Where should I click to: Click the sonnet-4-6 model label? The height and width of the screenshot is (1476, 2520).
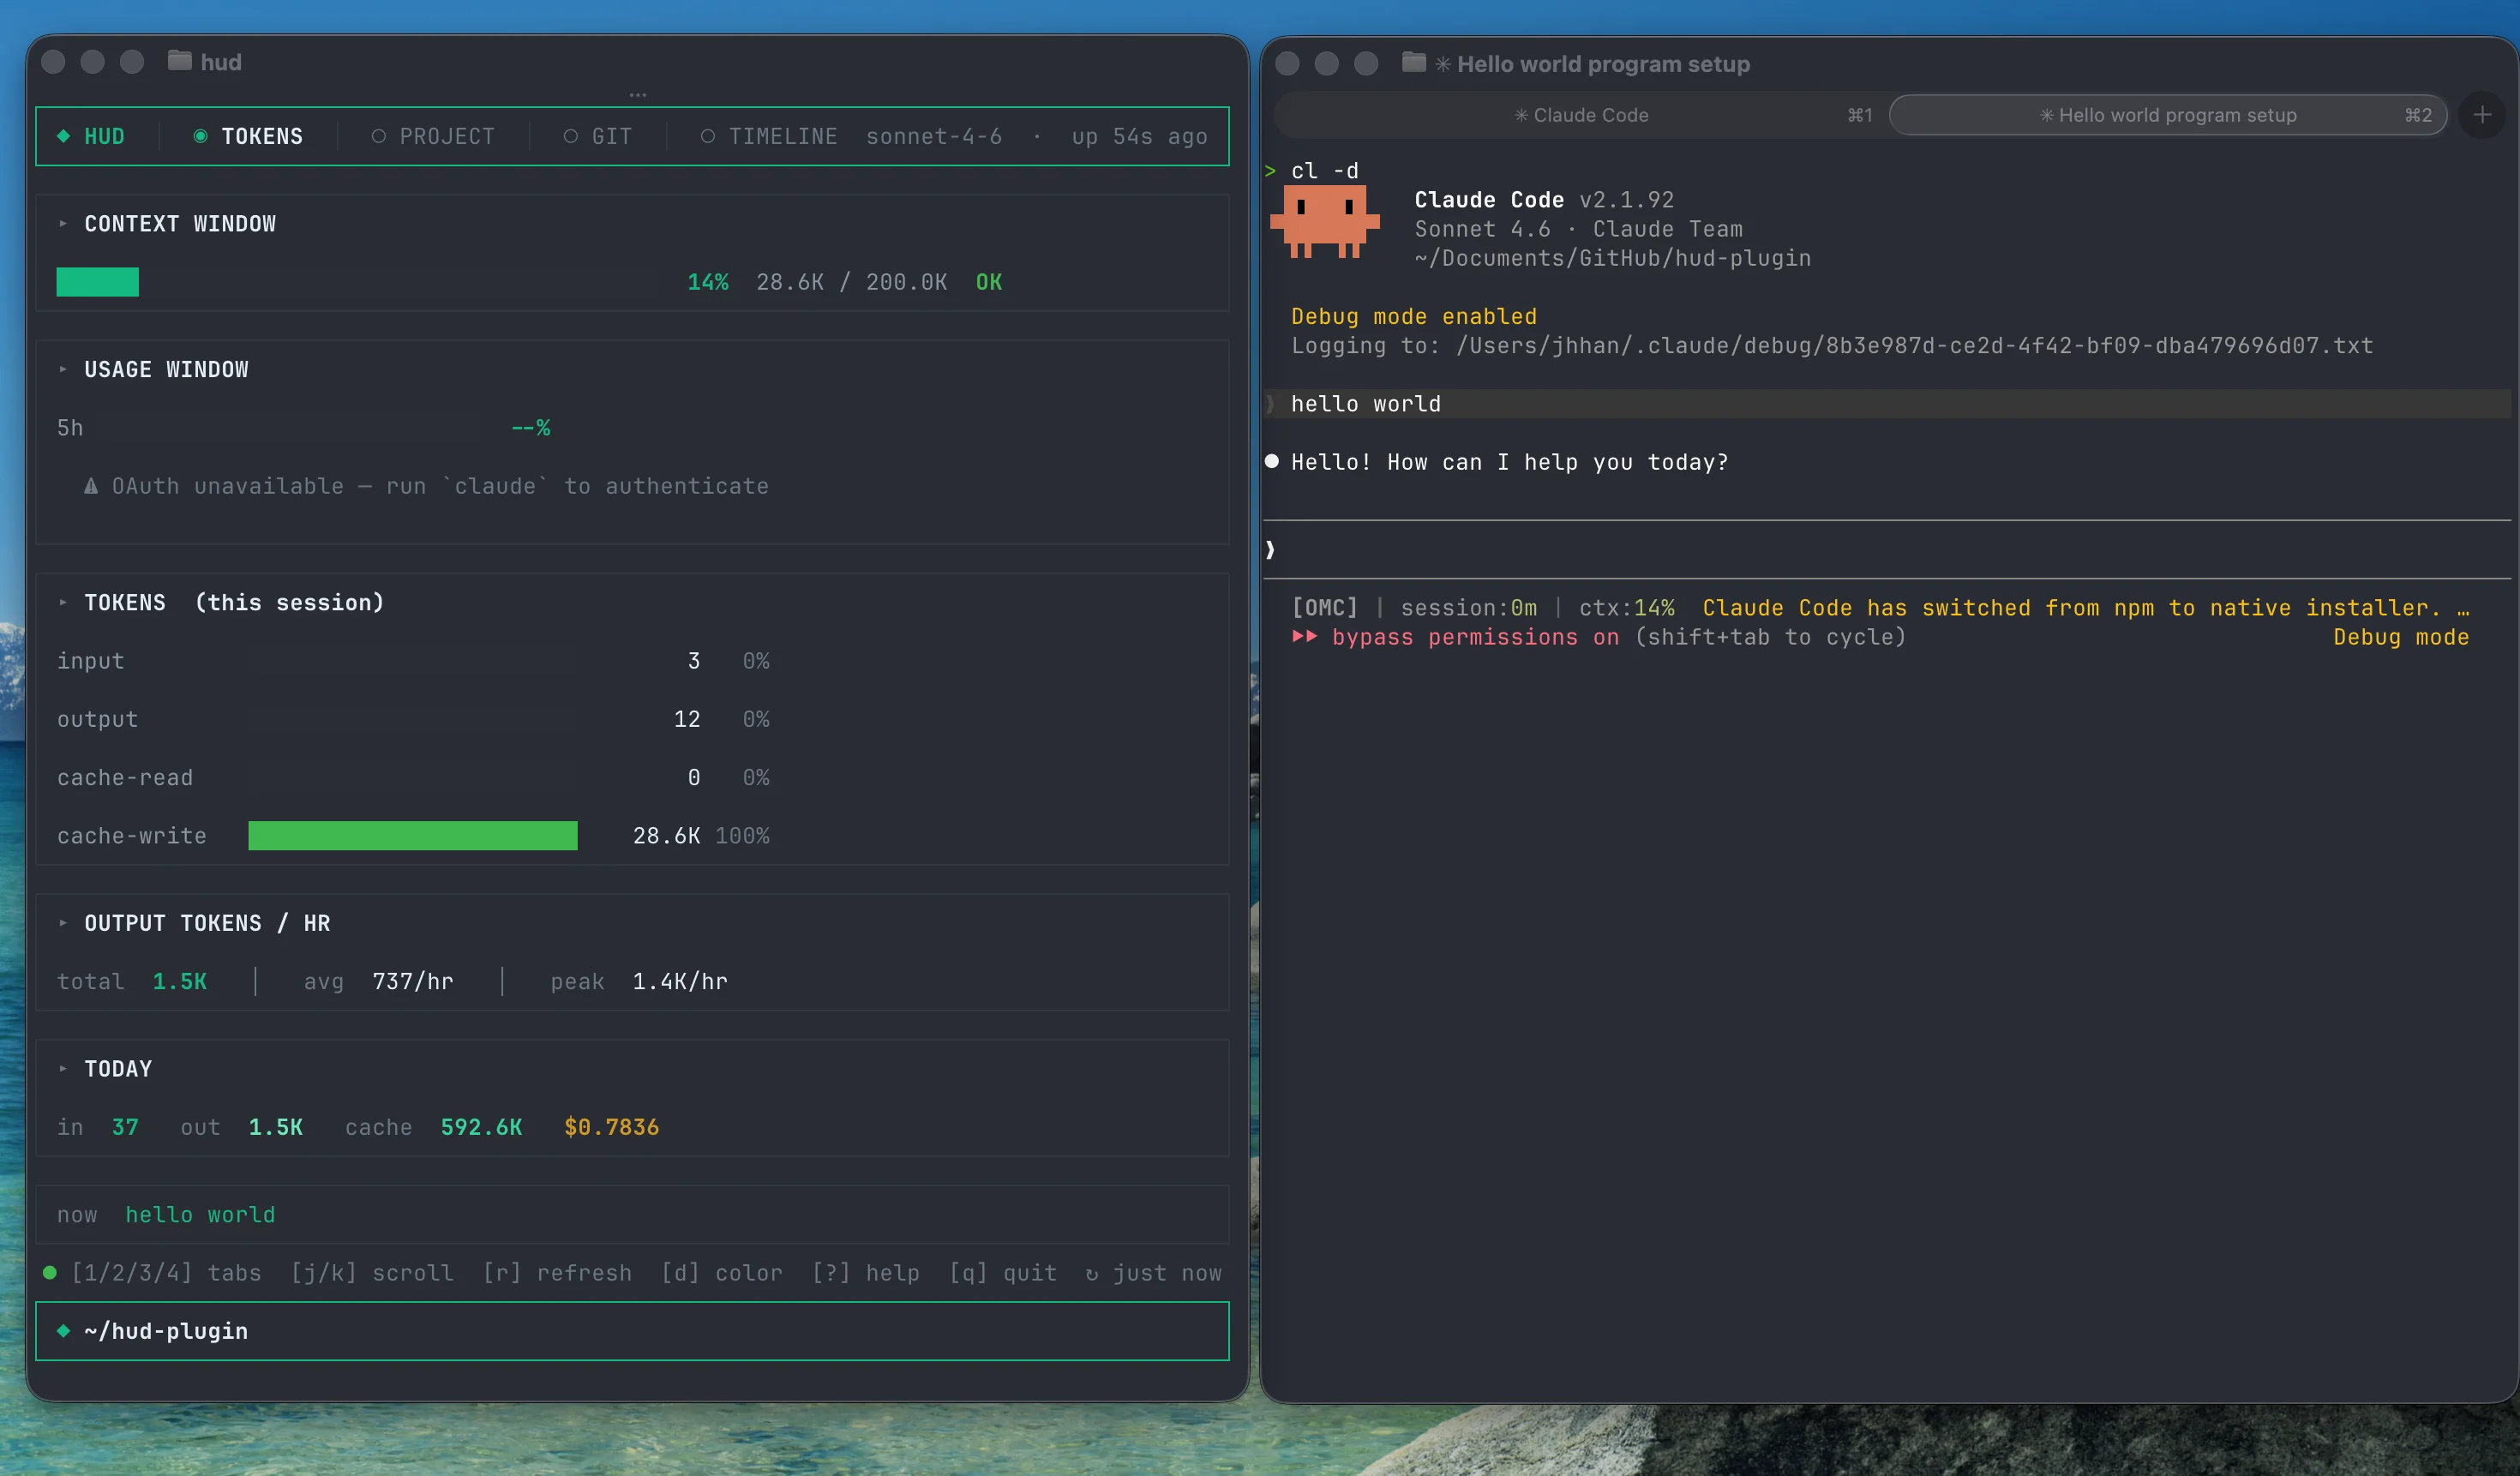[934, 136]
